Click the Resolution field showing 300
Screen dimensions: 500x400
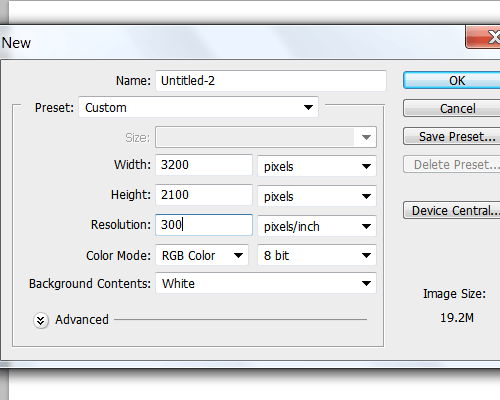pos(204,225)
